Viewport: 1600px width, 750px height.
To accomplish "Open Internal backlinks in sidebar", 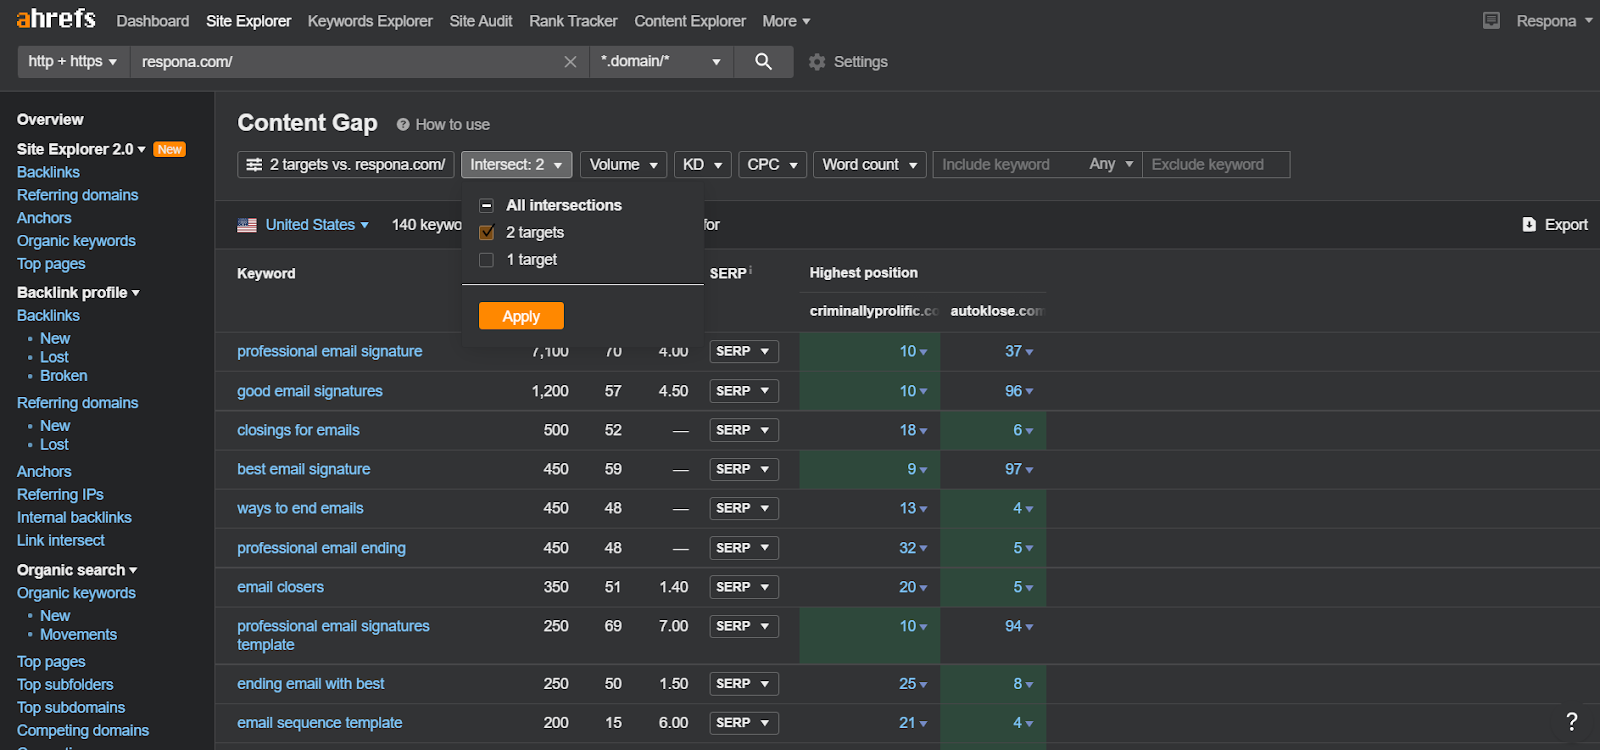I will tap(74, 518).
